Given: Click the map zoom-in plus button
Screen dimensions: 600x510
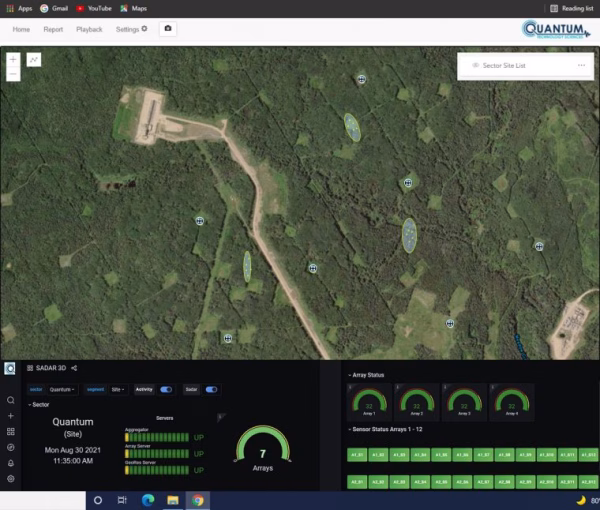Looking at the screenshot, I should click(13, 60).
